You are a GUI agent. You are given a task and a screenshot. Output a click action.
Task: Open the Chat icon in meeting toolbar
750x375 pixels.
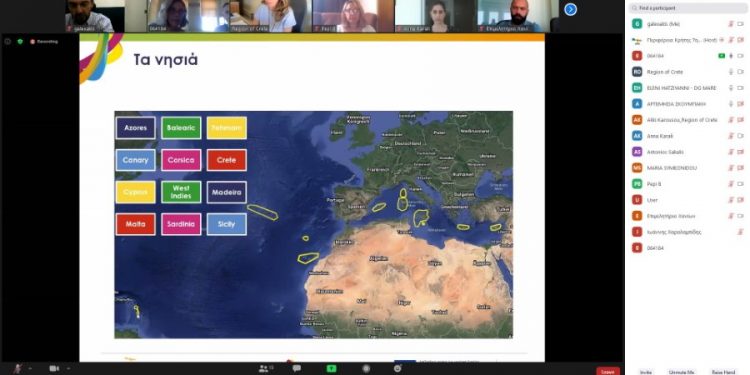point(297,368)
